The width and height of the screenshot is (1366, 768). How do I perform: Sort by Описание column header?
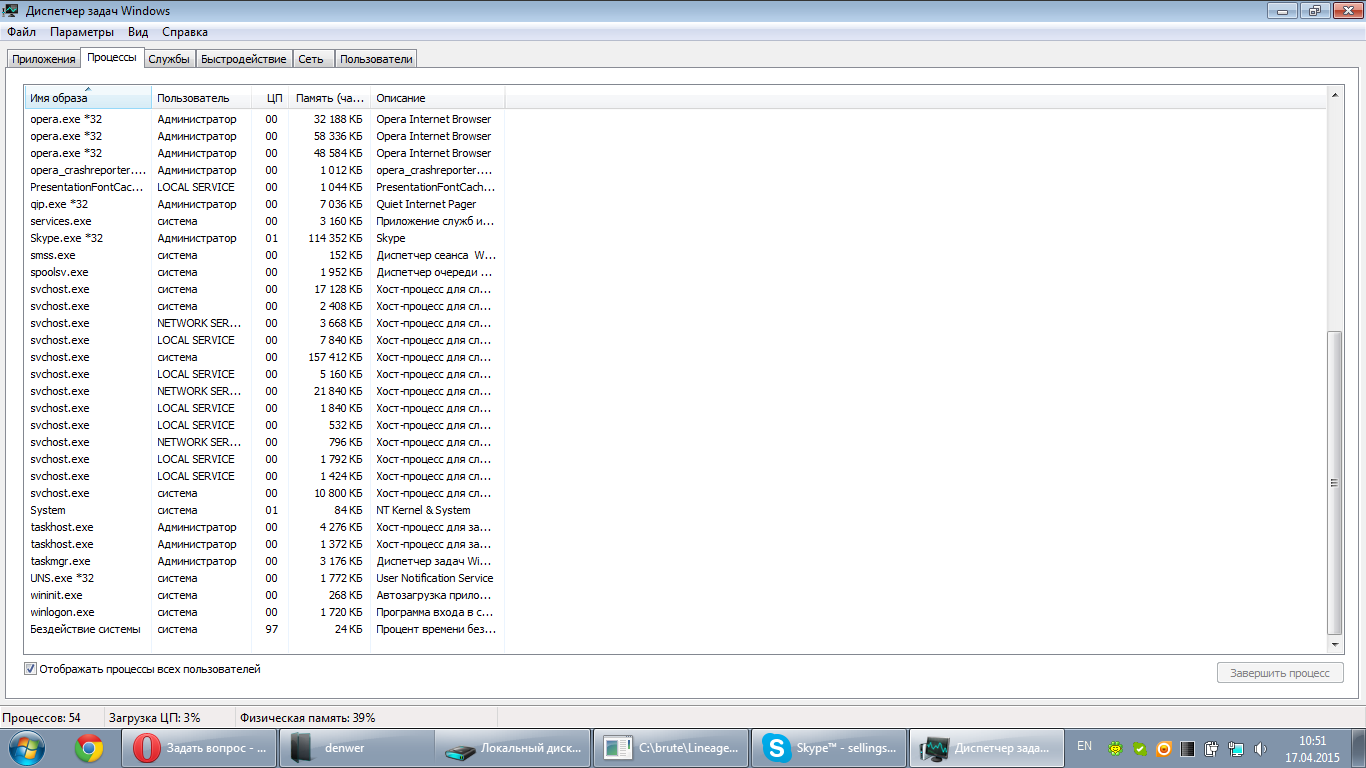[437, 98]
